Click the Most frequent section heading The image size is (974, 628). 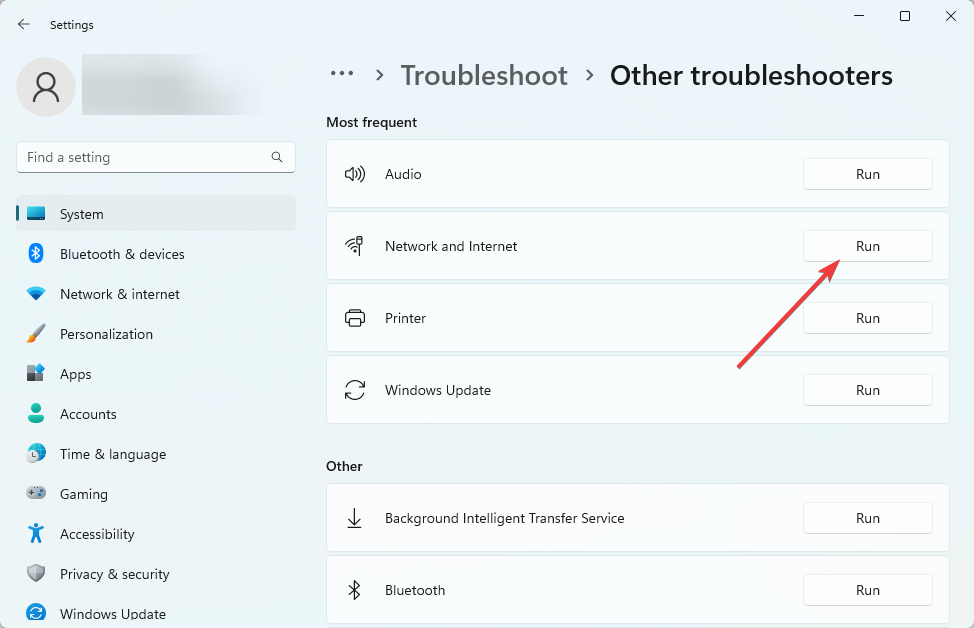click(x=371, y=122)
